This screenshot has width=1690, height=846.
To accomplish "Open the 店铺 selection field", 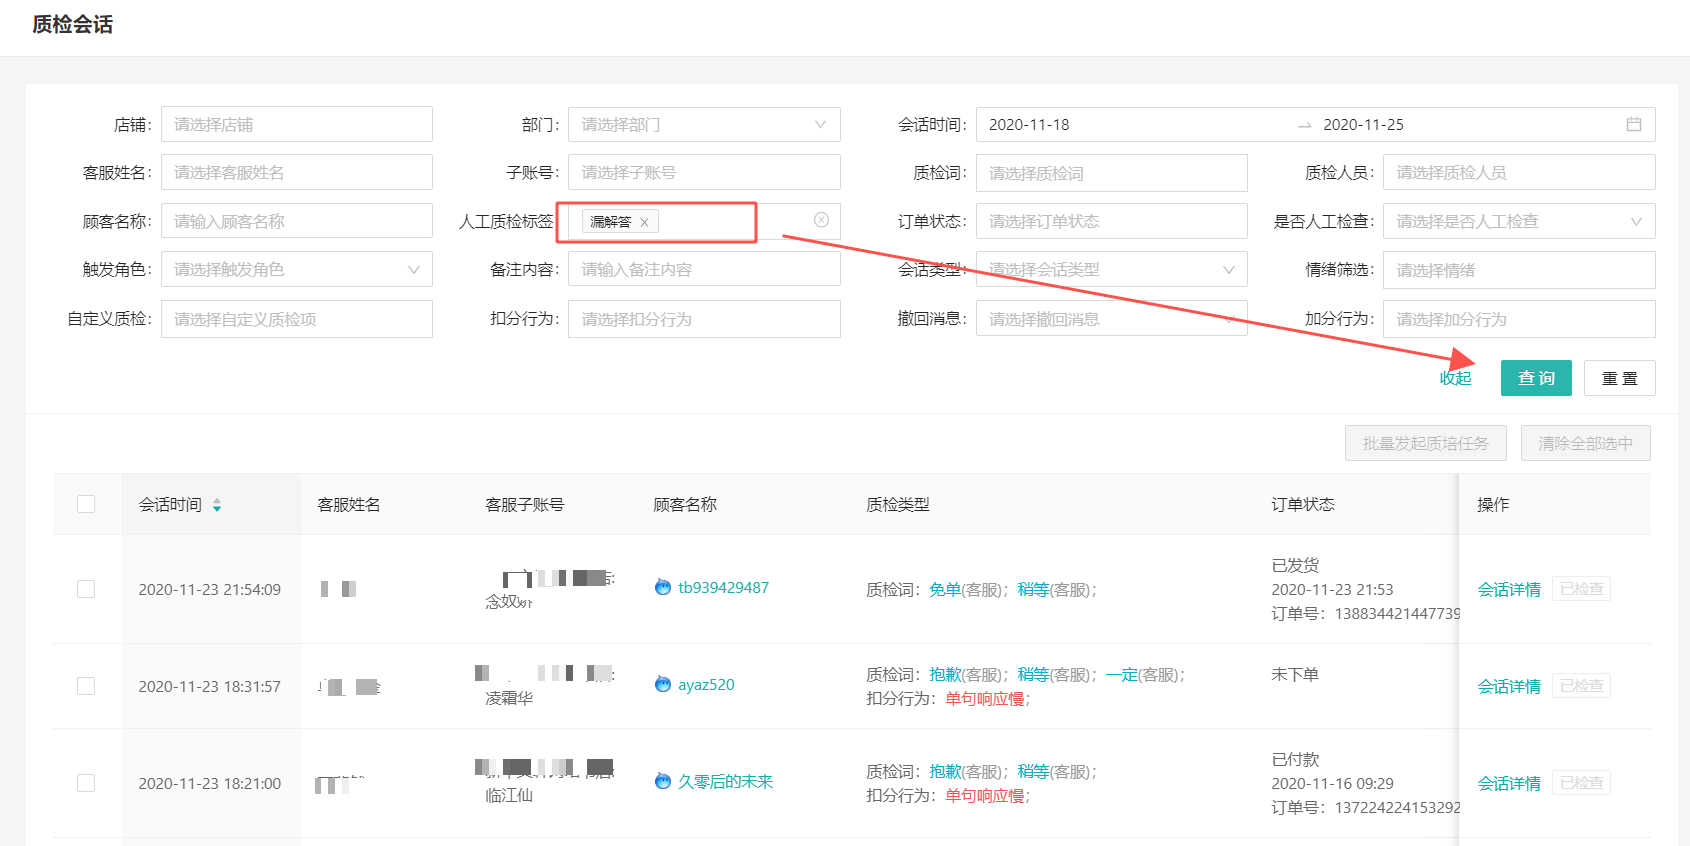I will [x=297, y=124].
